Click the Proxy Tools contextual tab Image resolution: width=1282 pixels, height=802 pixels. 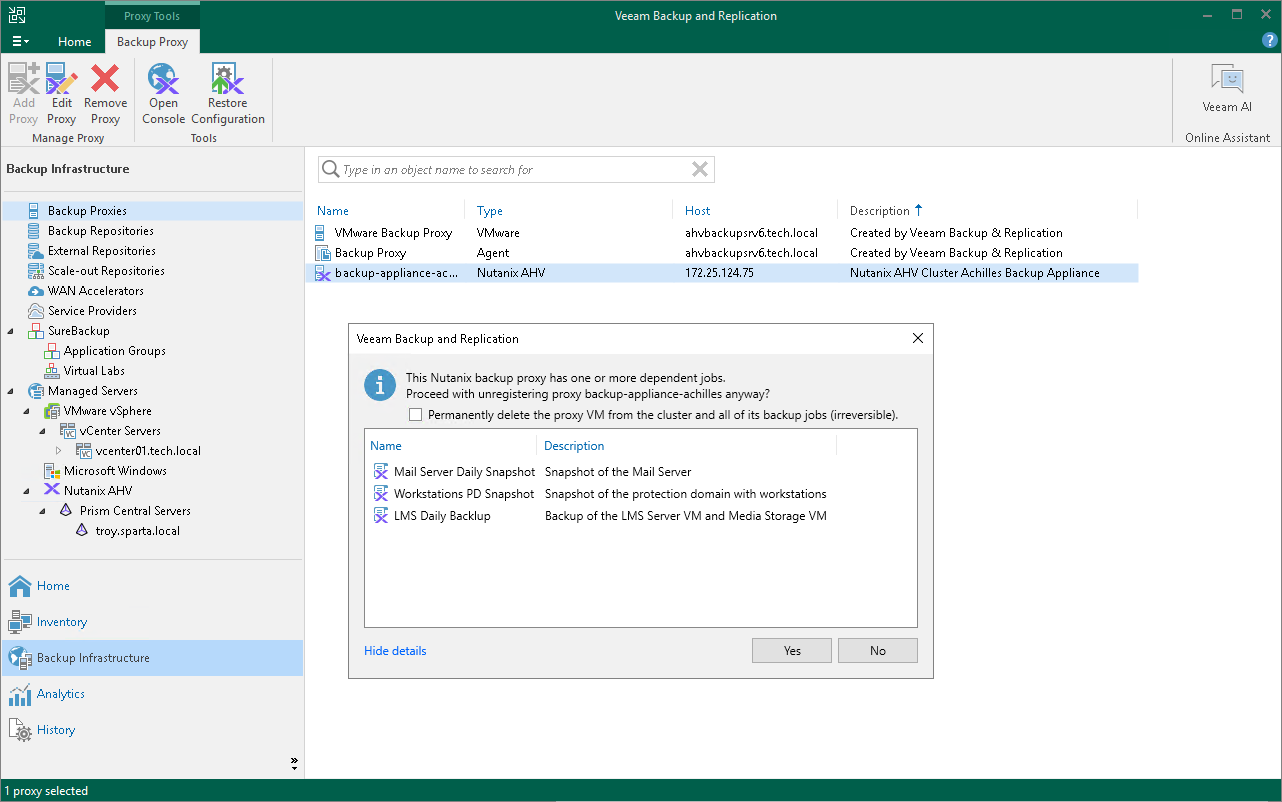click(x=152, y=16)
